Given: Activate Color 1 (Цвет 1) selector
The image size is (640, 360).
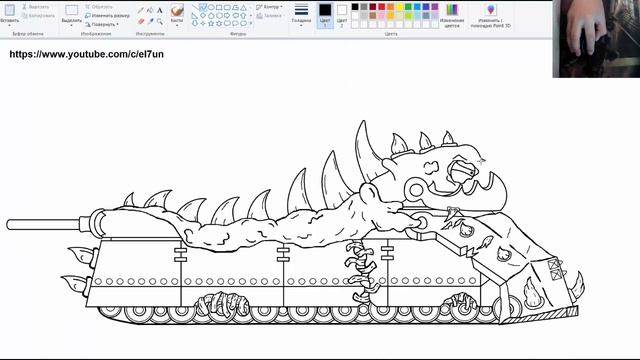Looking at the screenshot, I should click(325, 16).
